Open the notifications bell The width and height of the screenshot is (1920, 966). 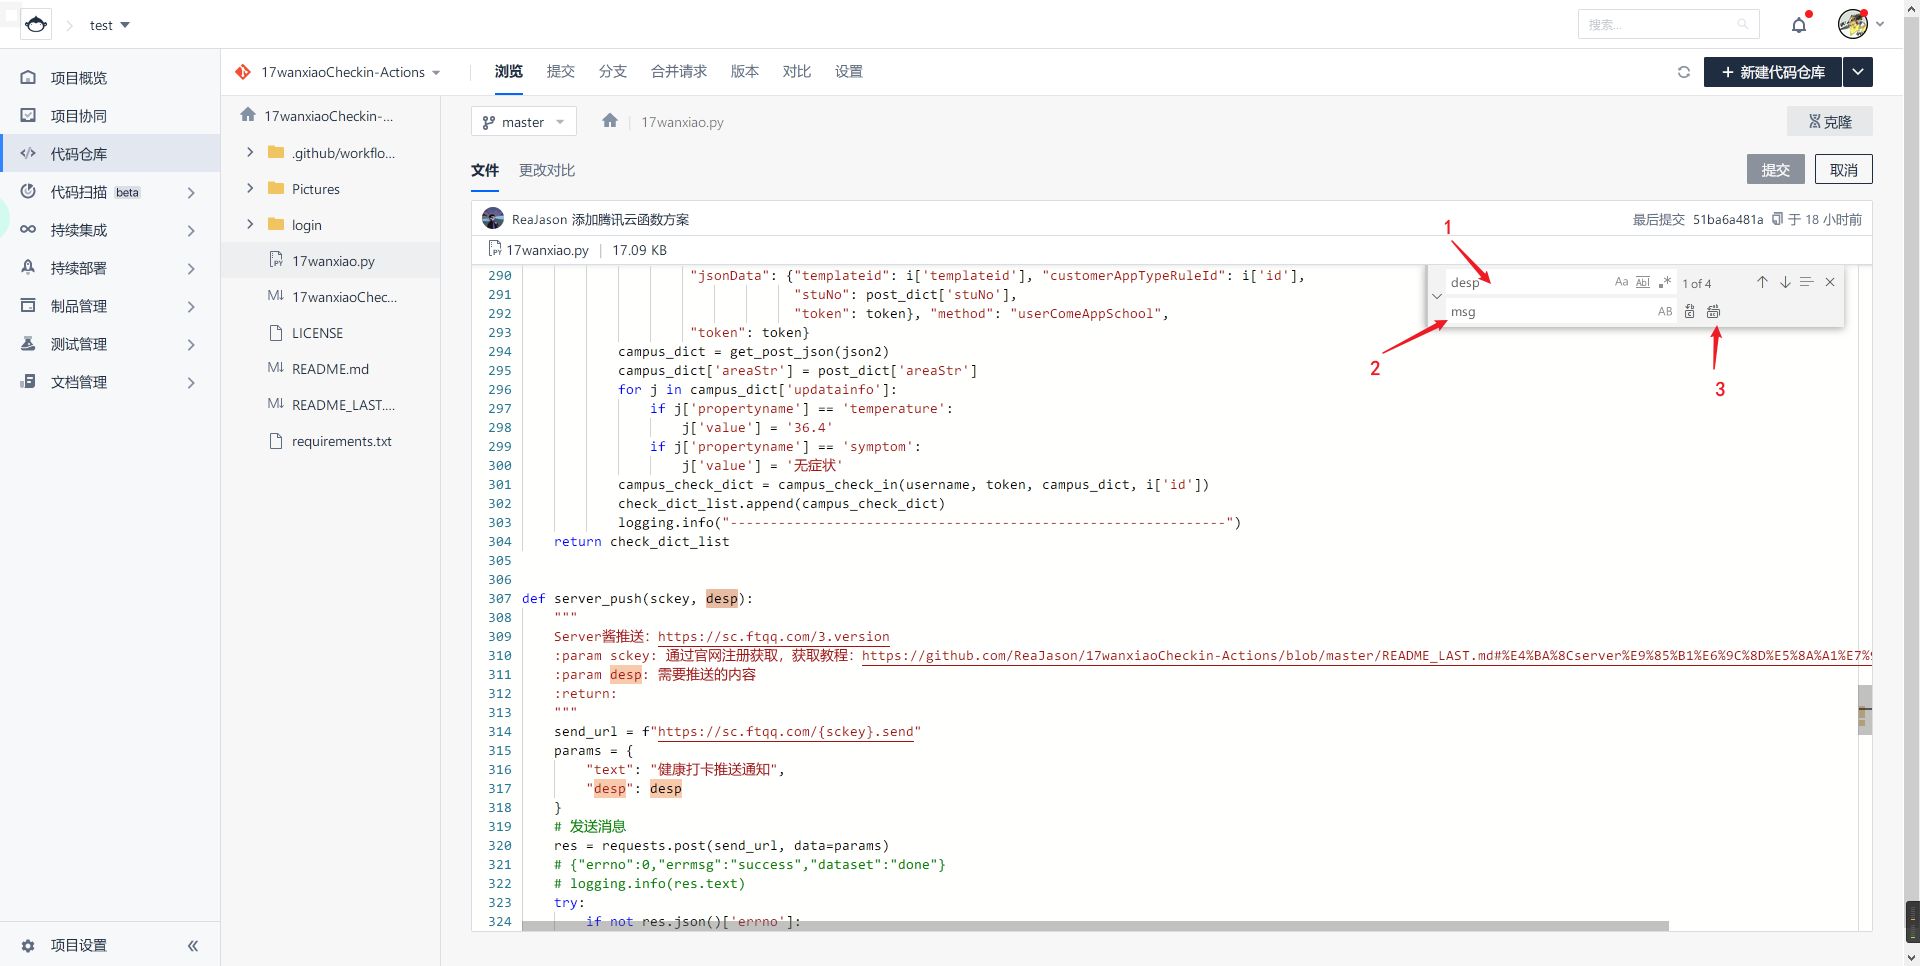click(1799, 25)
